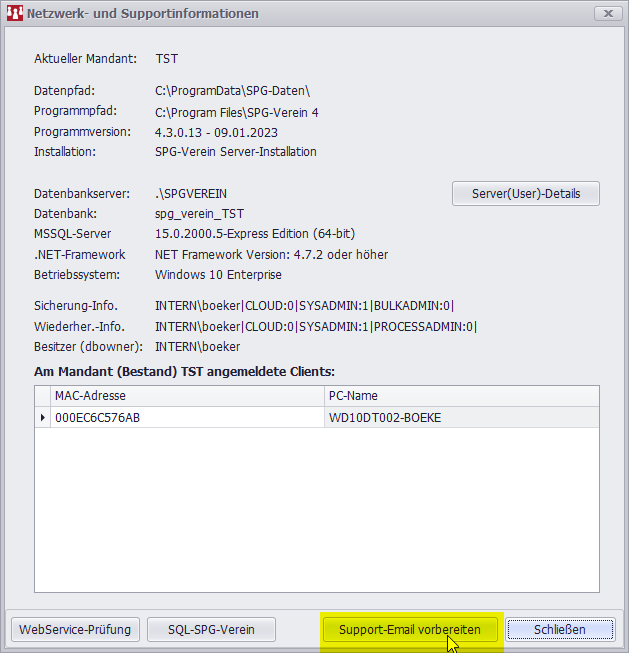Prepare support email via Support-Email vorbereiten

[x=410, y=629]
